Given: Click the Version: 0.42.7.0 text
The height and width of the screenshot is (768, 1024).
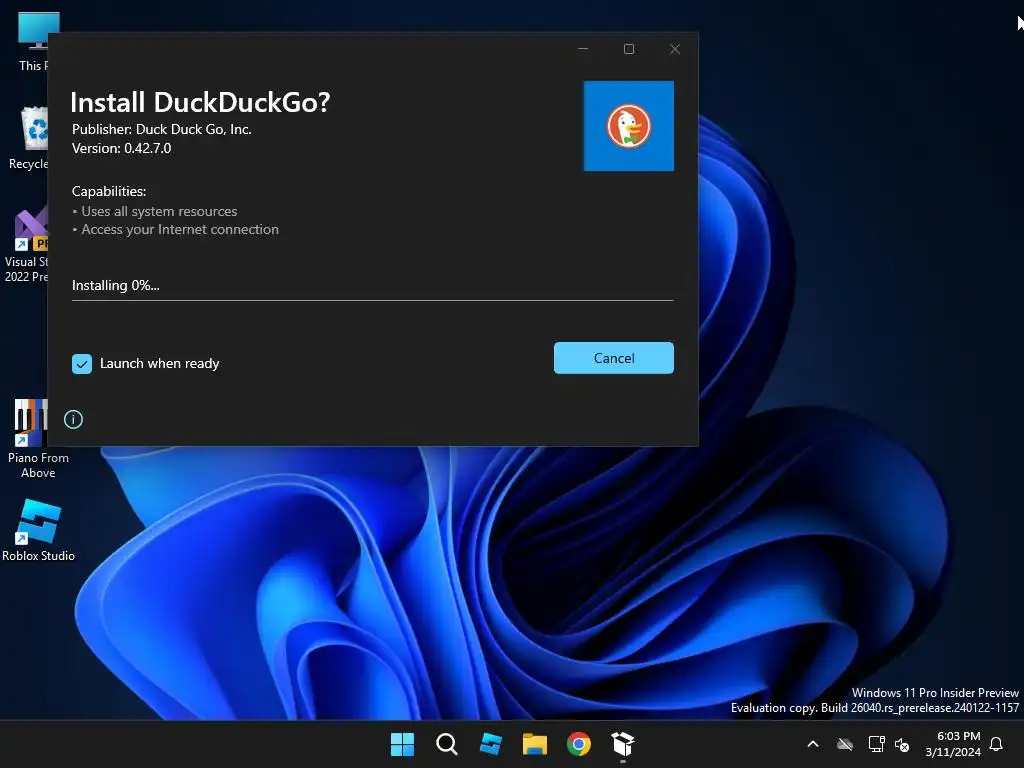Looking at the screenshot, I should tap(121, 148).
